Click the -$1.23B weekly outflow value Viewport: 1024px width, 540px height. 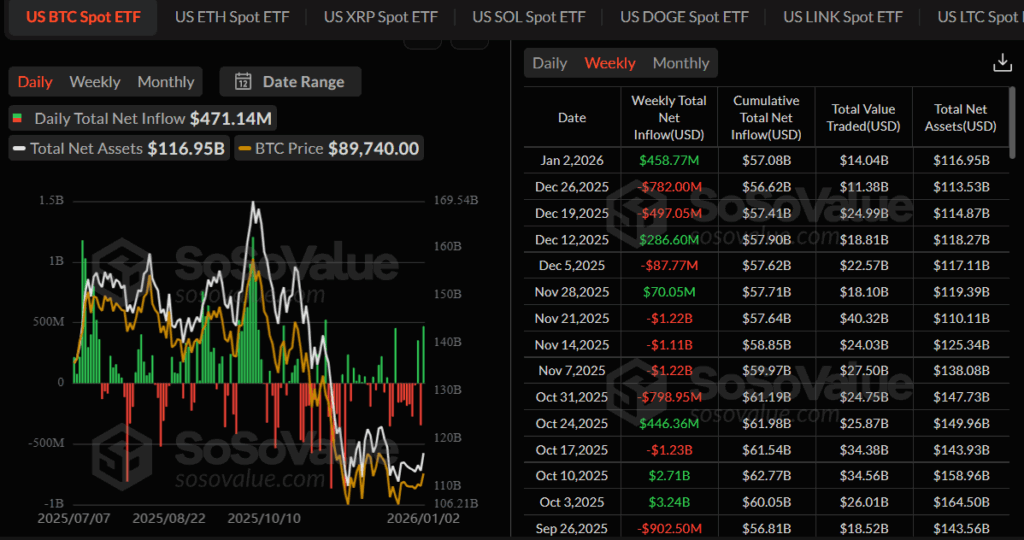tap(669, 450)
